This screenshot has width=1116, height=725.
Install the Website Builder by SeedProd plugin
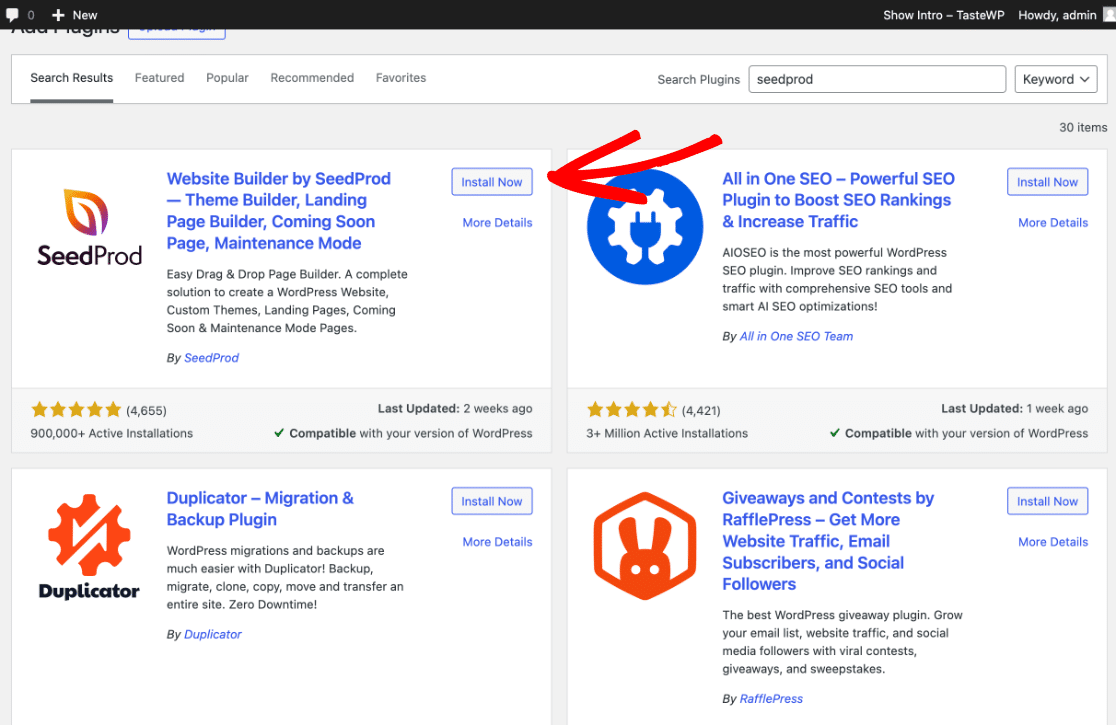pyautogui.click(x=492, y=182)
